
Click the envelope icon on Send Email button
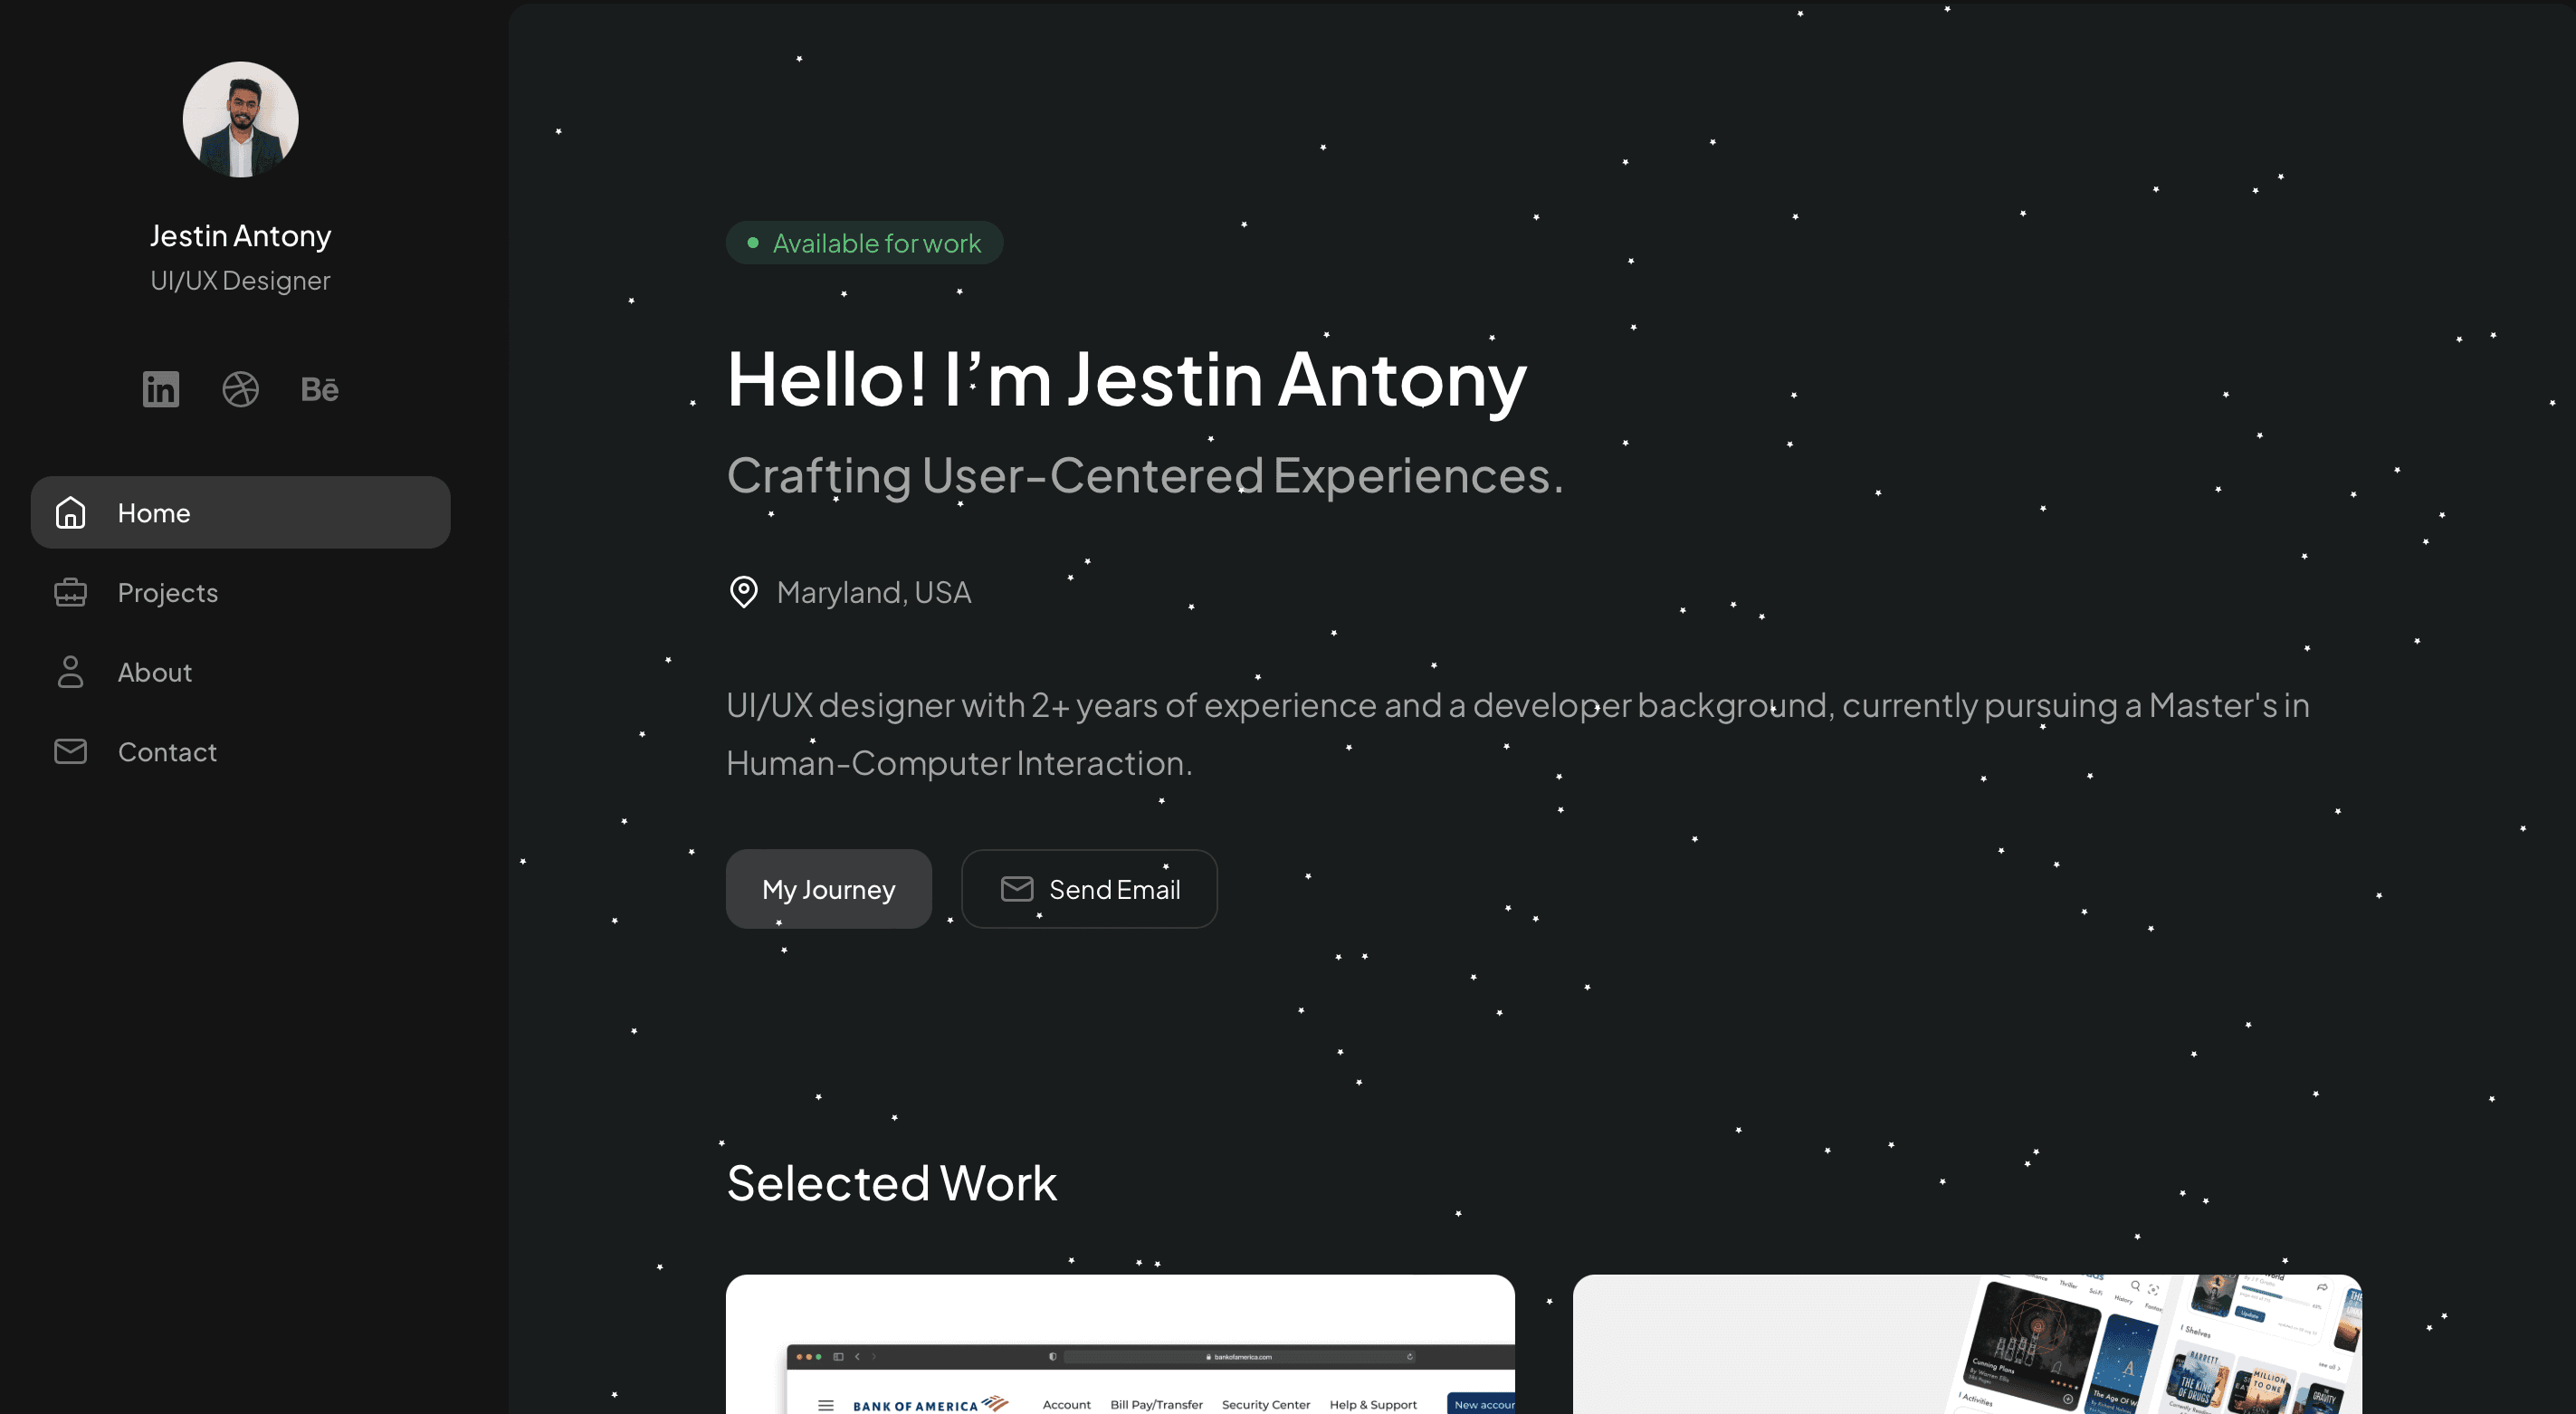tap(1017, 889)
